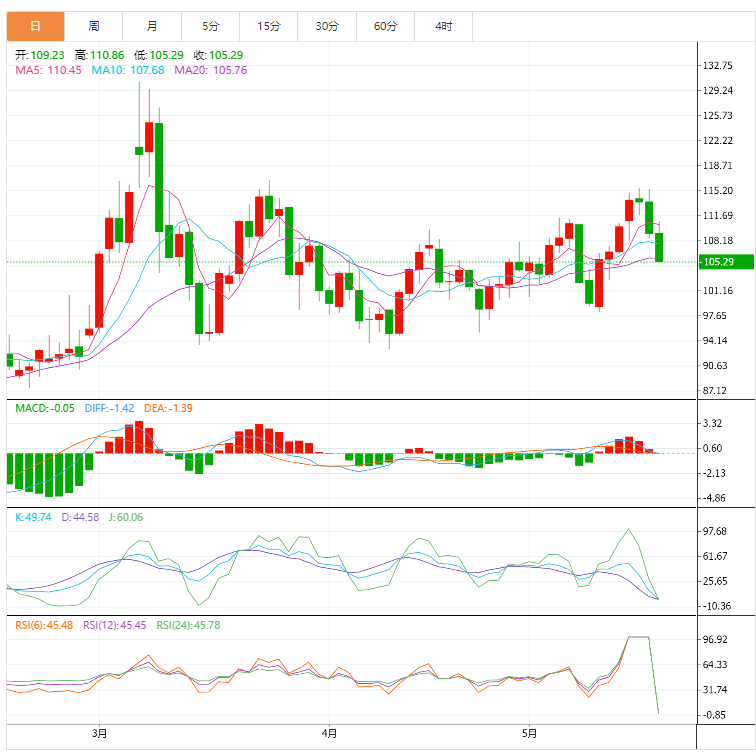Image resolution: width=756 pixels, height=752 pixels.
Task: Click the -10.36 KDJ axis label
Action: click(x=717, y=606)
